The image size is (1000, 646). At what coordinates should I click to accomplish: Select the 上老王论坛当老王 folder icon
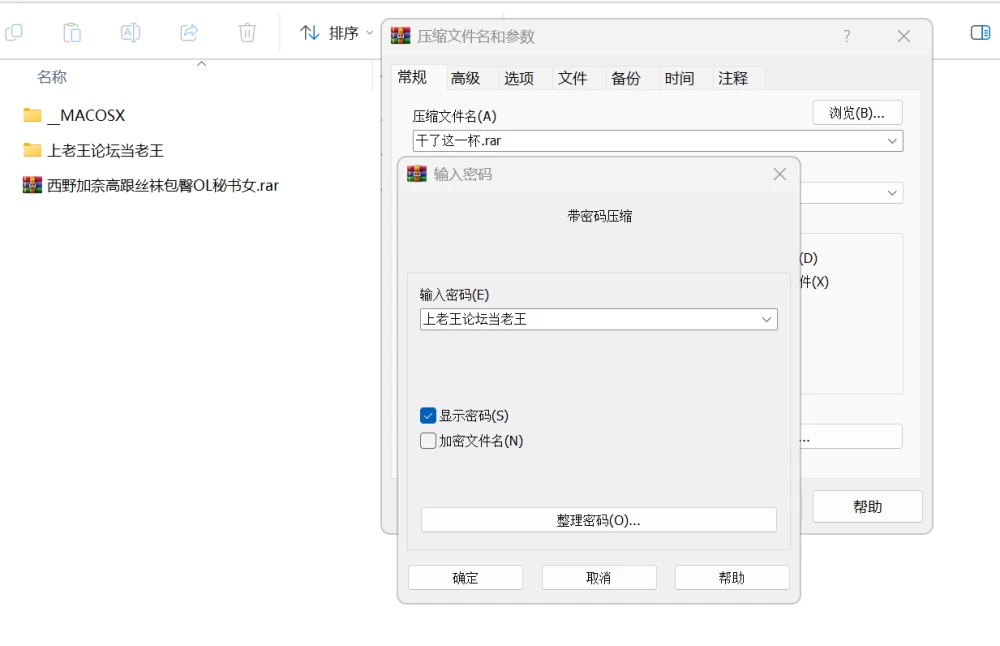[x=32, y=150]
